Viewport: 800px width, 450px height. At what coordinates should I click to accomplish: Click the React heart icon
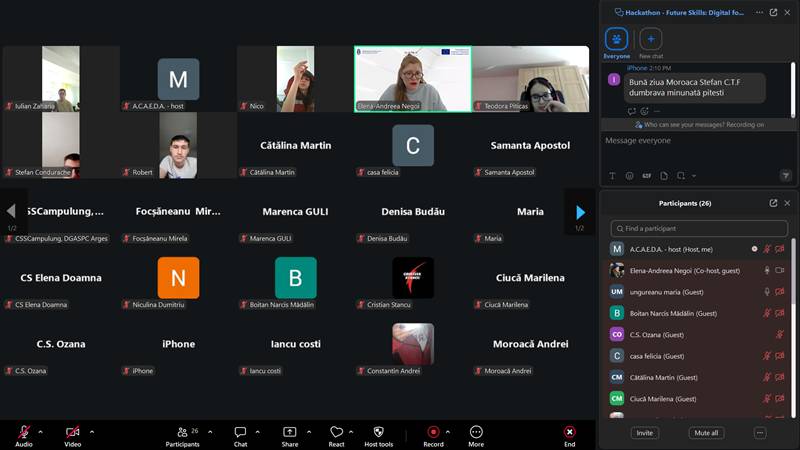[336, 432]
